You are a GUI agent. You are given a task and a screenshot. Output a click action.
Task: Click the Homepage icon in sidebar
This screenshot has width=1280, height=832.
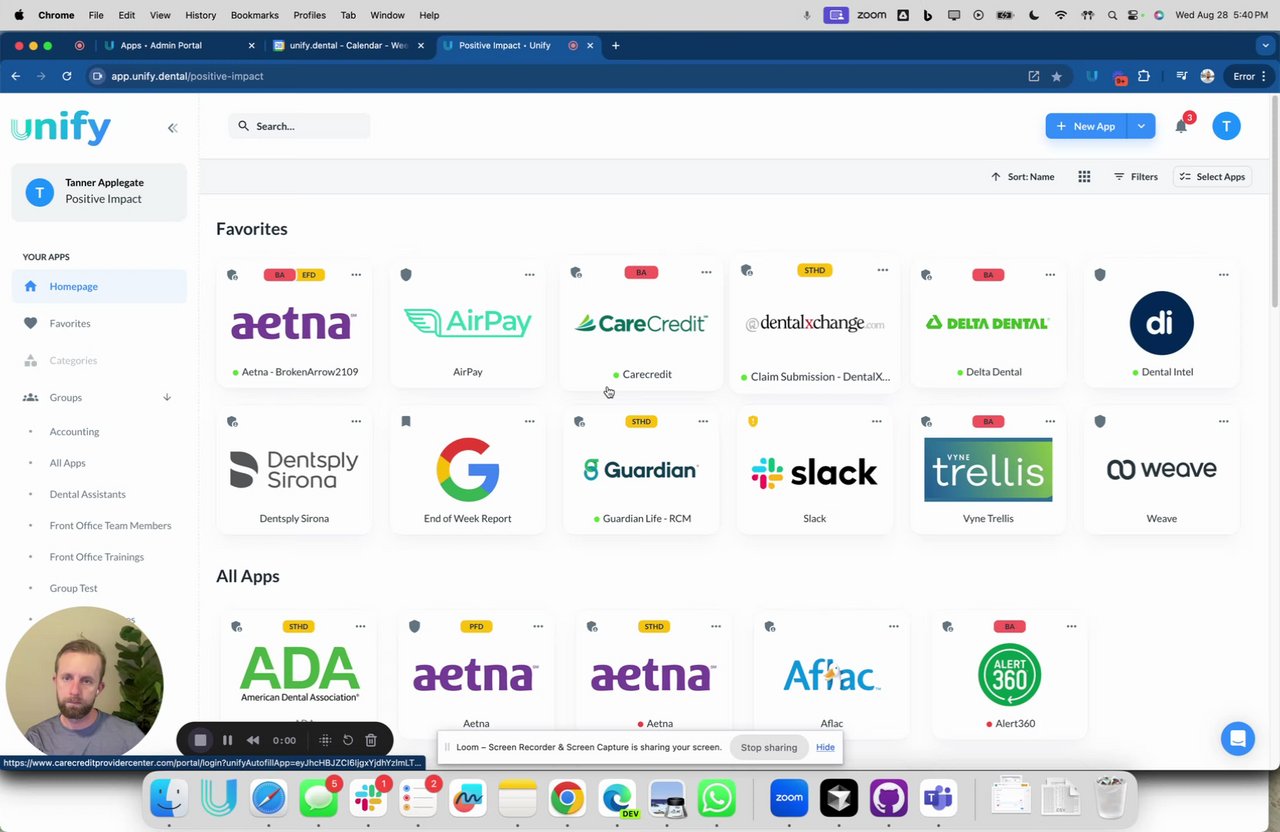pyautogui.click(x=30, y=286)
